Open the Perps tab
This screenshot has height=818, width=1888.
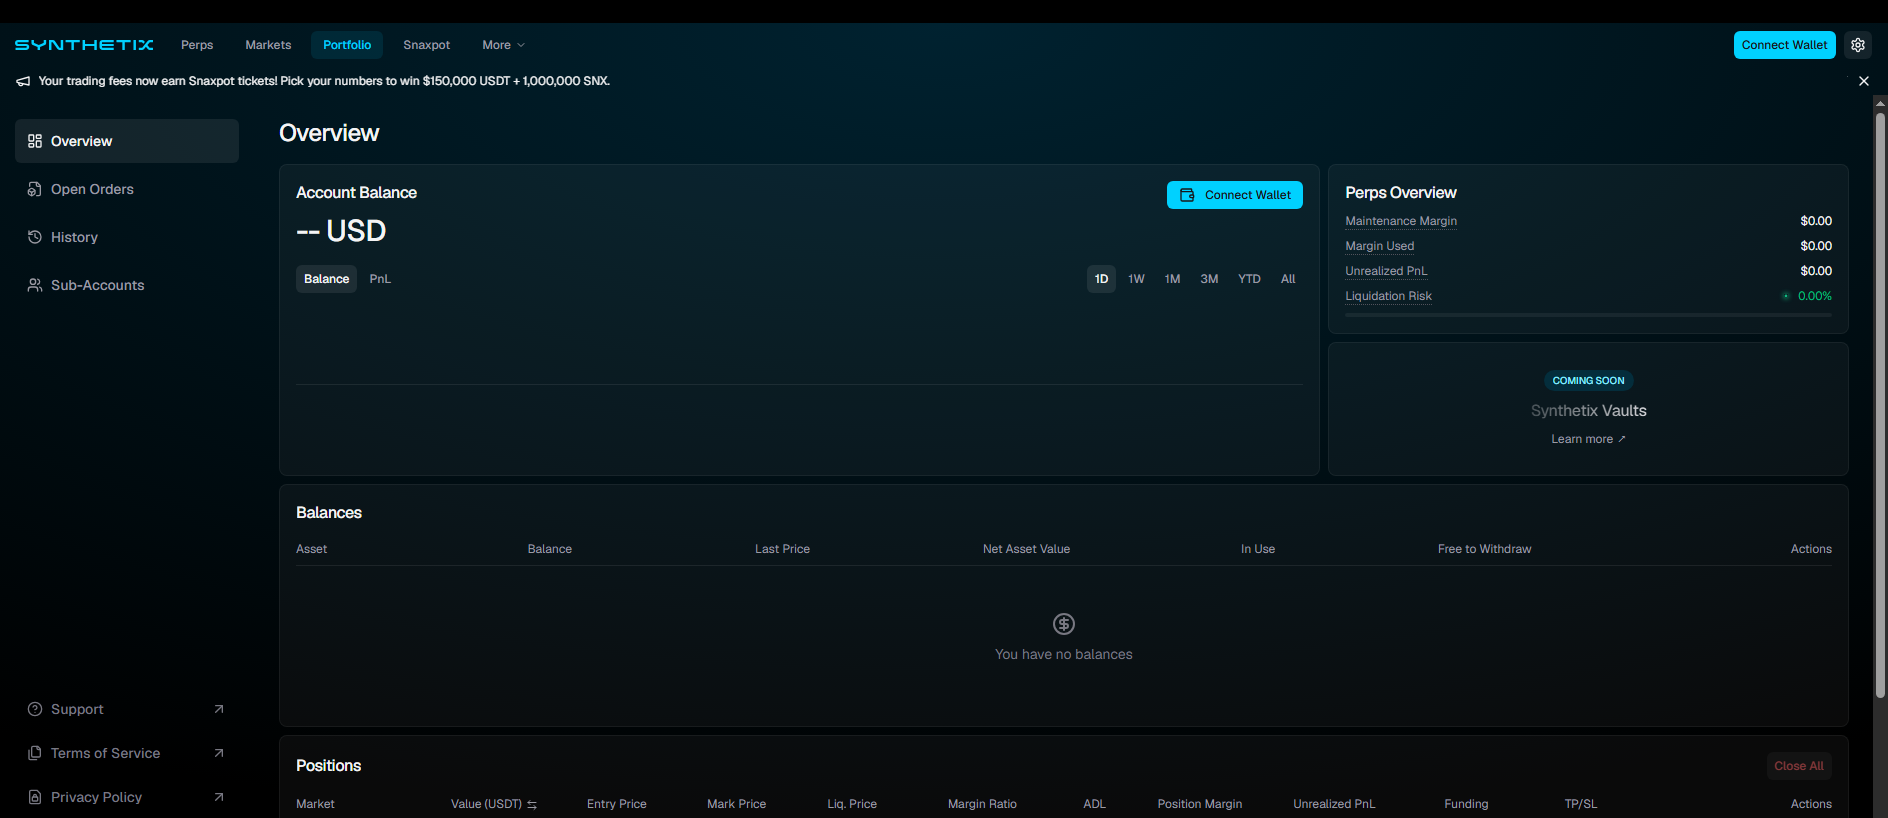tap(197, 45)
